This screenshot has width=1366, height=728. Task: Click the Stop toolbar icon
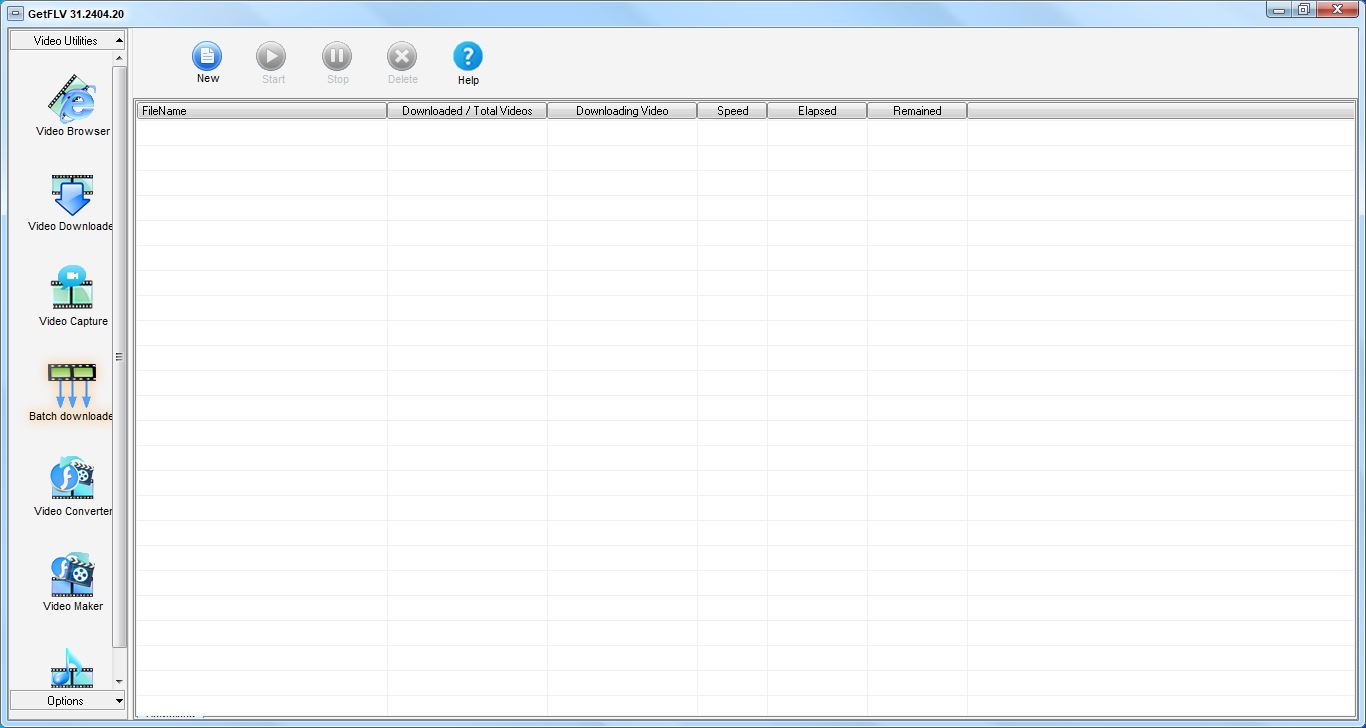(337, 57)
